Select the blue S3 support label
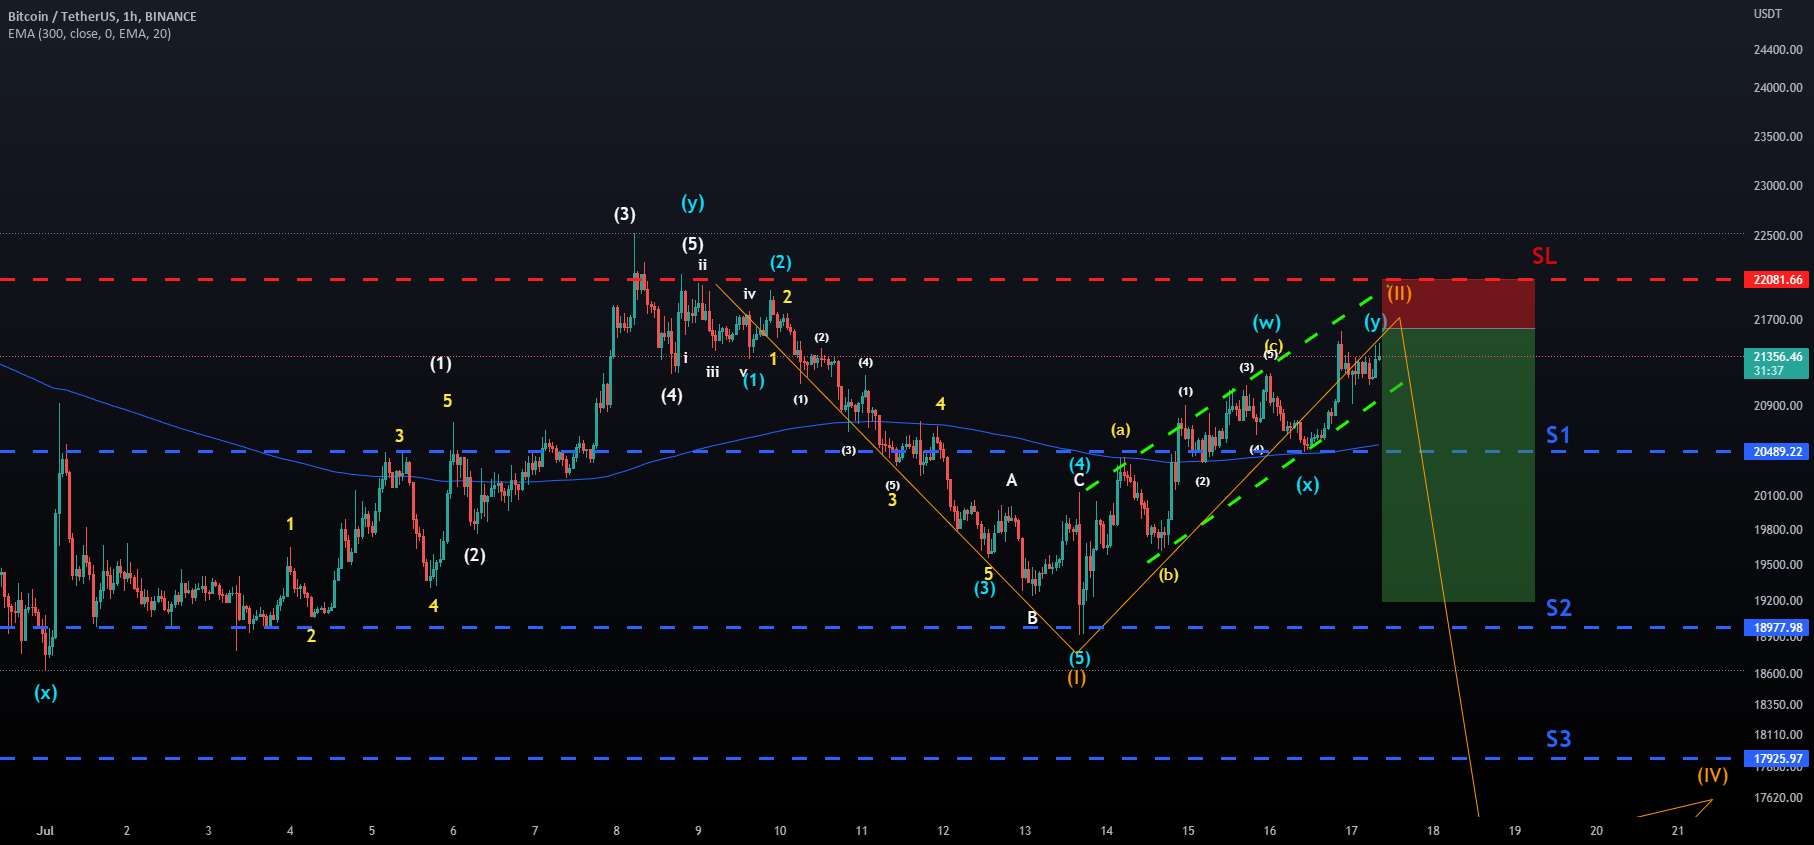Image resolution: width=1814 pixels, height=845 pixels. (x=1558, y=739)
